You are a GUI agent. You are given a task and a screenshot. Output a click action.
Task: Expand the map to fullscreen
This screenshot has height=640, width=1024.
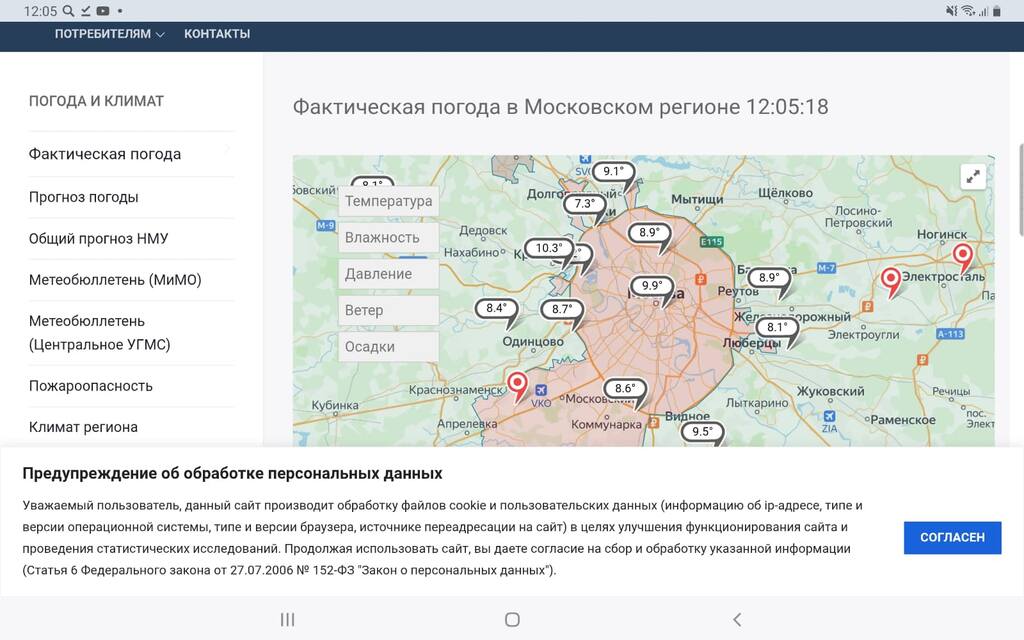click(x=973, y=177)
